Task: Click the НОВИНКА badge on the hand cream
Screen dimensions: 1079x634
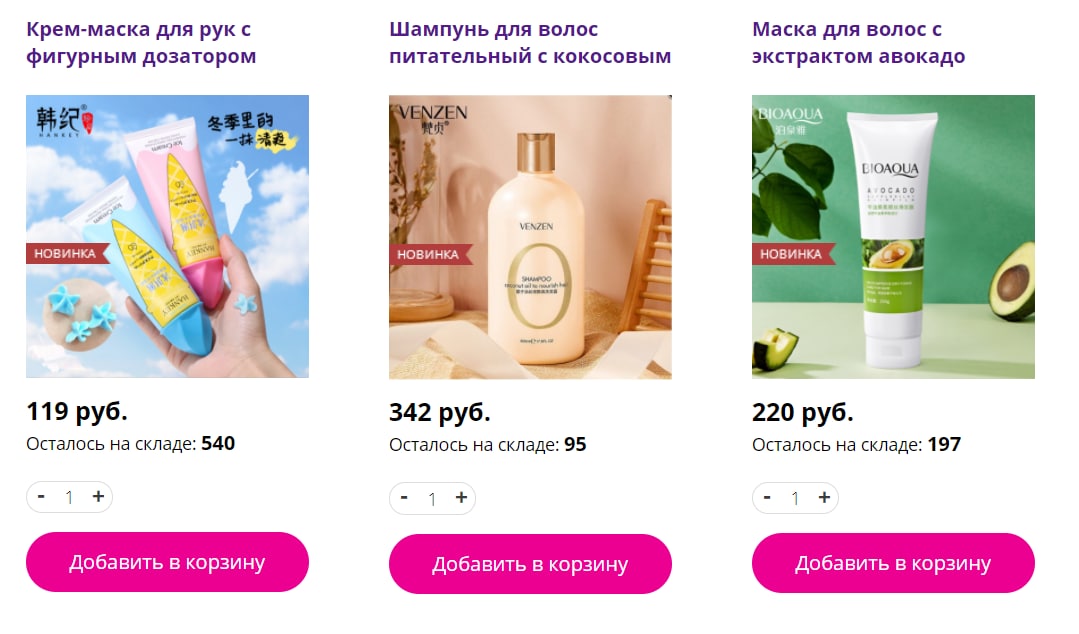Action: [67, 253]
